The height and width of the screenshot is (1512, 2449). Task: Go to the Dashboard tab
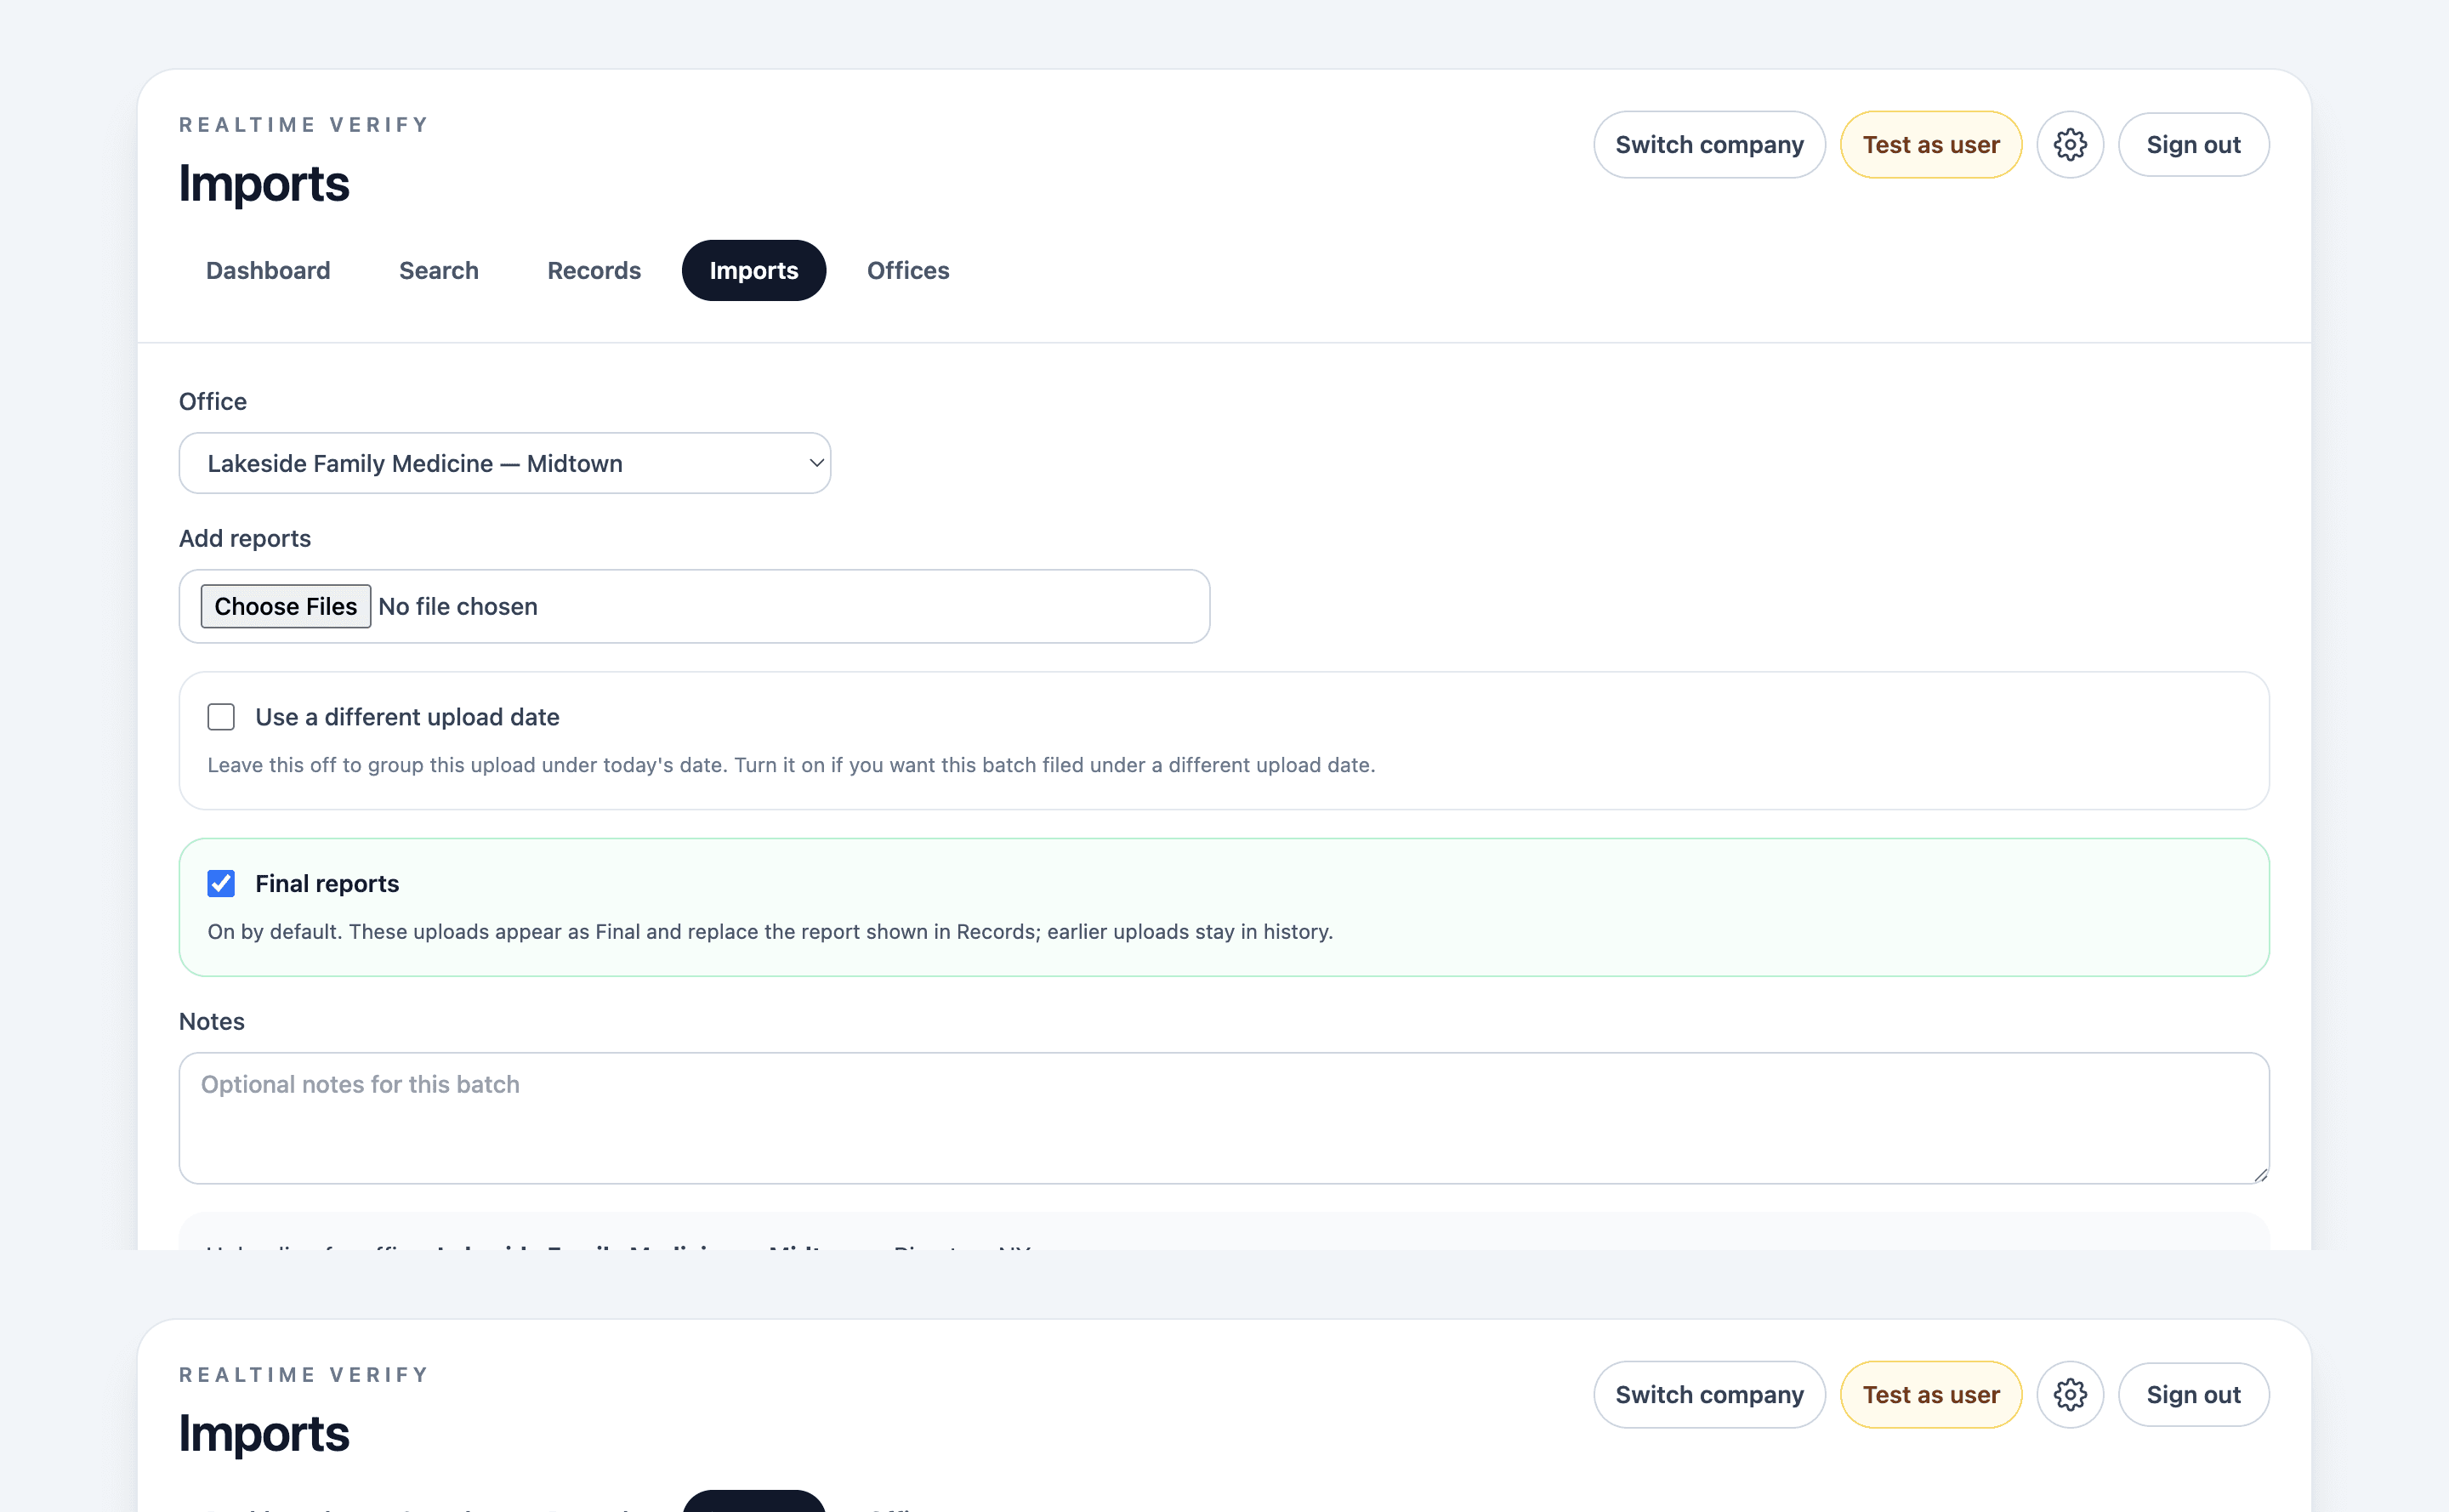pos(268,271)
